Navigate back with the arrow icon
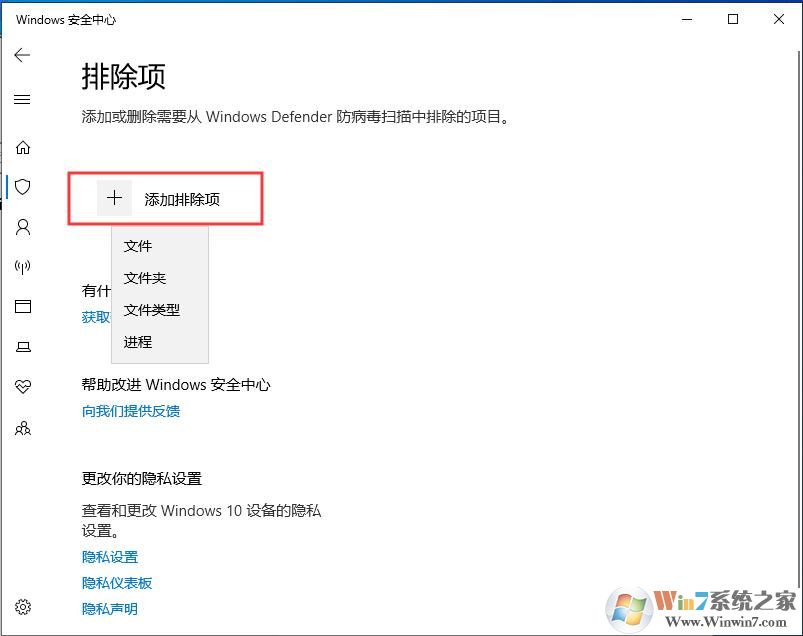The height and width of the screenshot is (636, 803). (22, 55)
